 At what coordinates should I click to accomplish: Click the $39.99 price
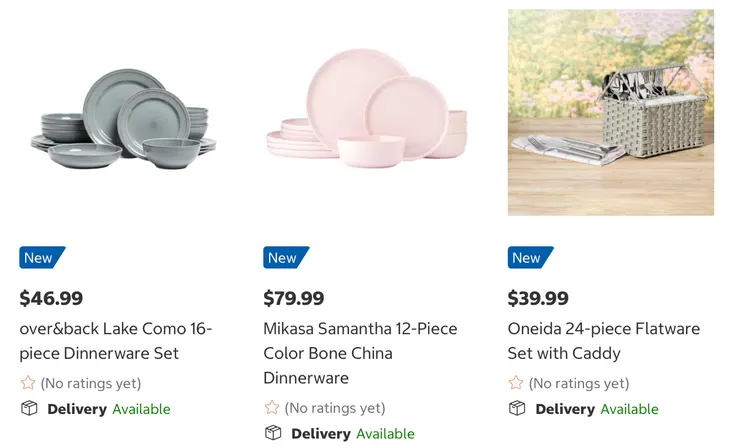click(x=538, y=298)
